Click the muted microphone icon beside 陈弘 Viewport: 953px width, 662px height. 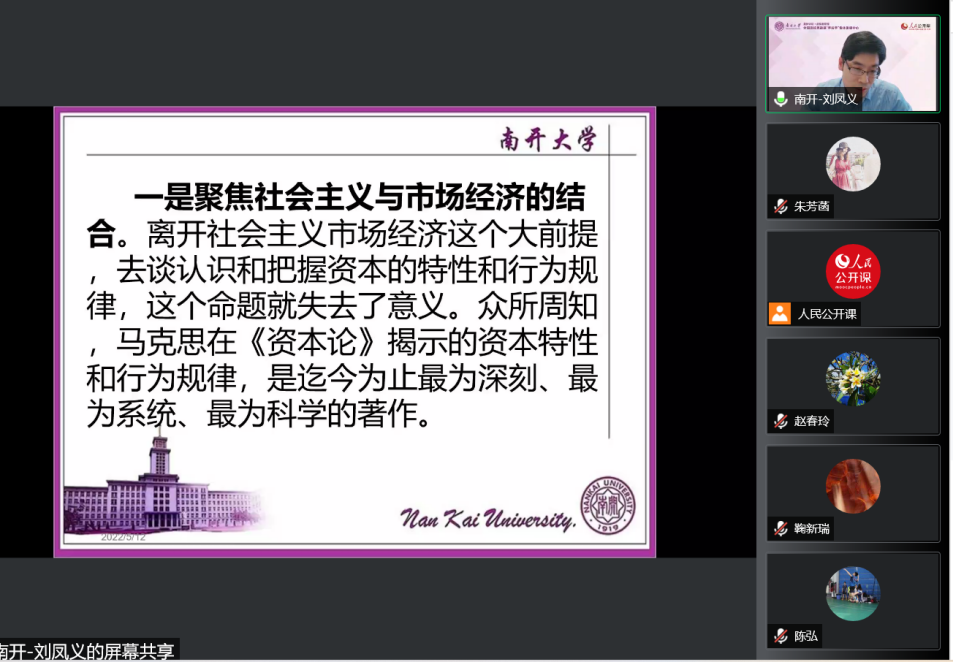coord(780,636)
